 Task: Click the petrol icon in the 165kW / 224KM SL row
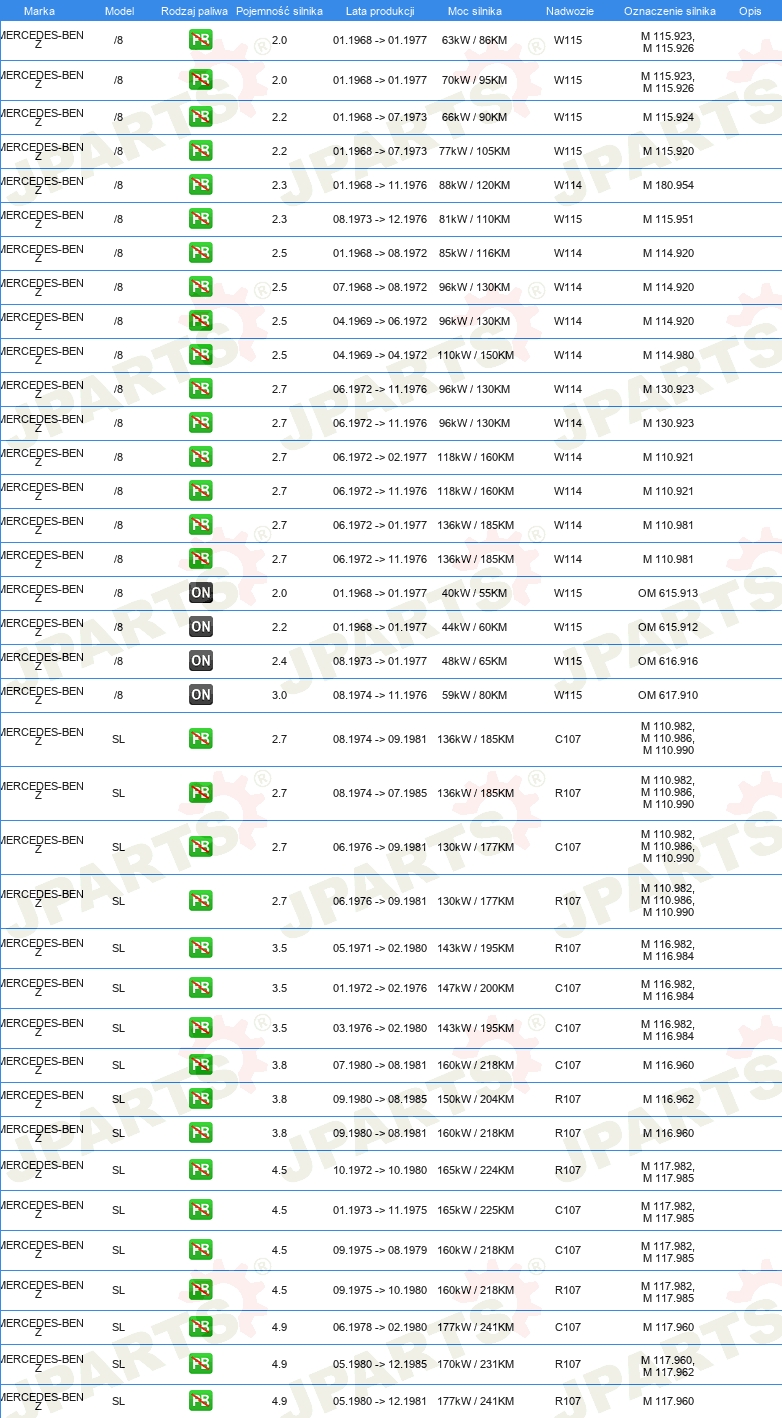201,1171
